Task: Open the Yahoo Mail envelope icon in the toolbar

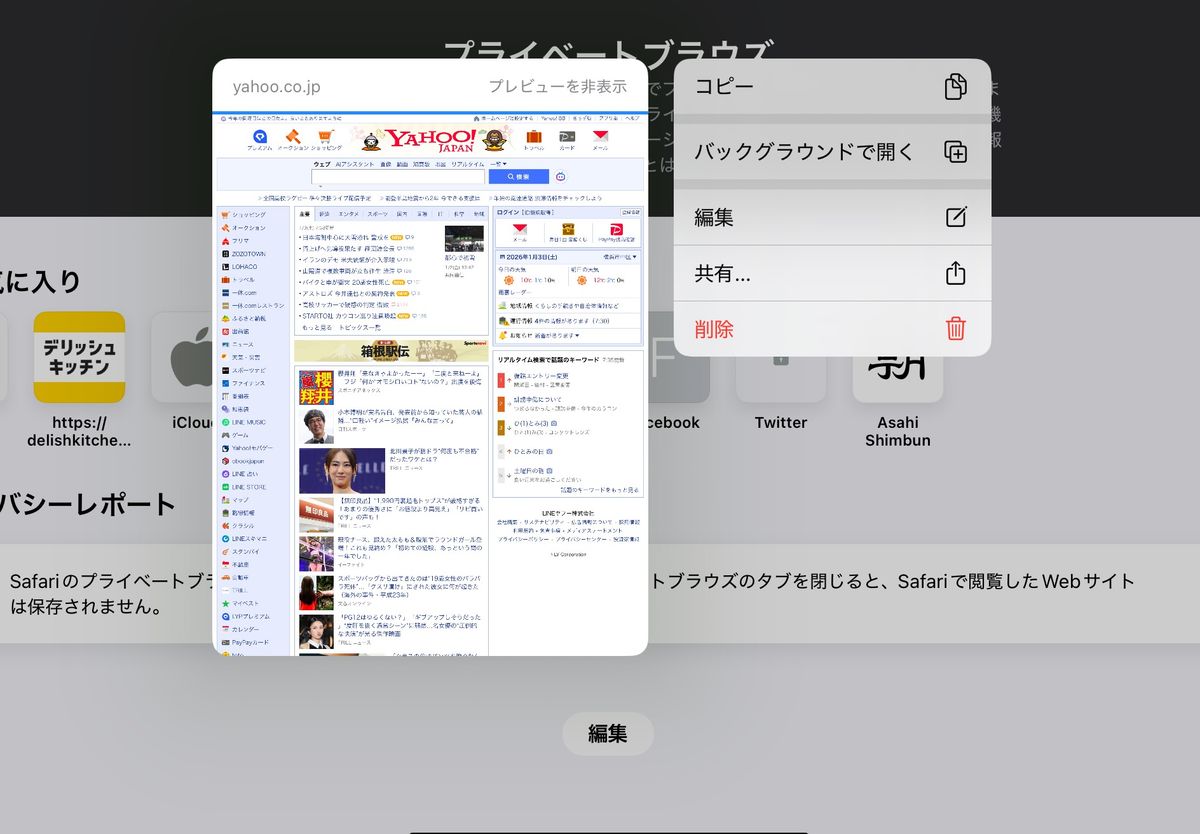Action: coord(601,136)
